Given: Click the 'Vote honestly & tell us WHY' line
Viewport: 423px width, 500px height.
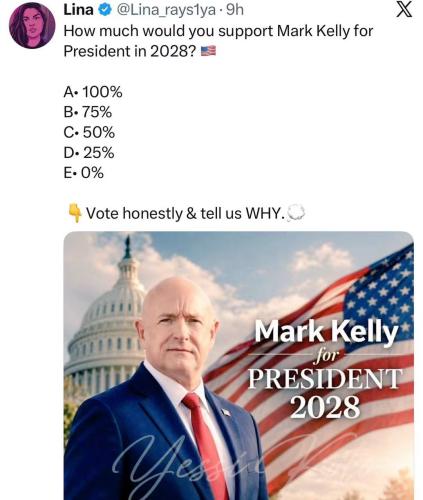Looking at the screenshot, I should pyautogui.click(x=185, y=213).
